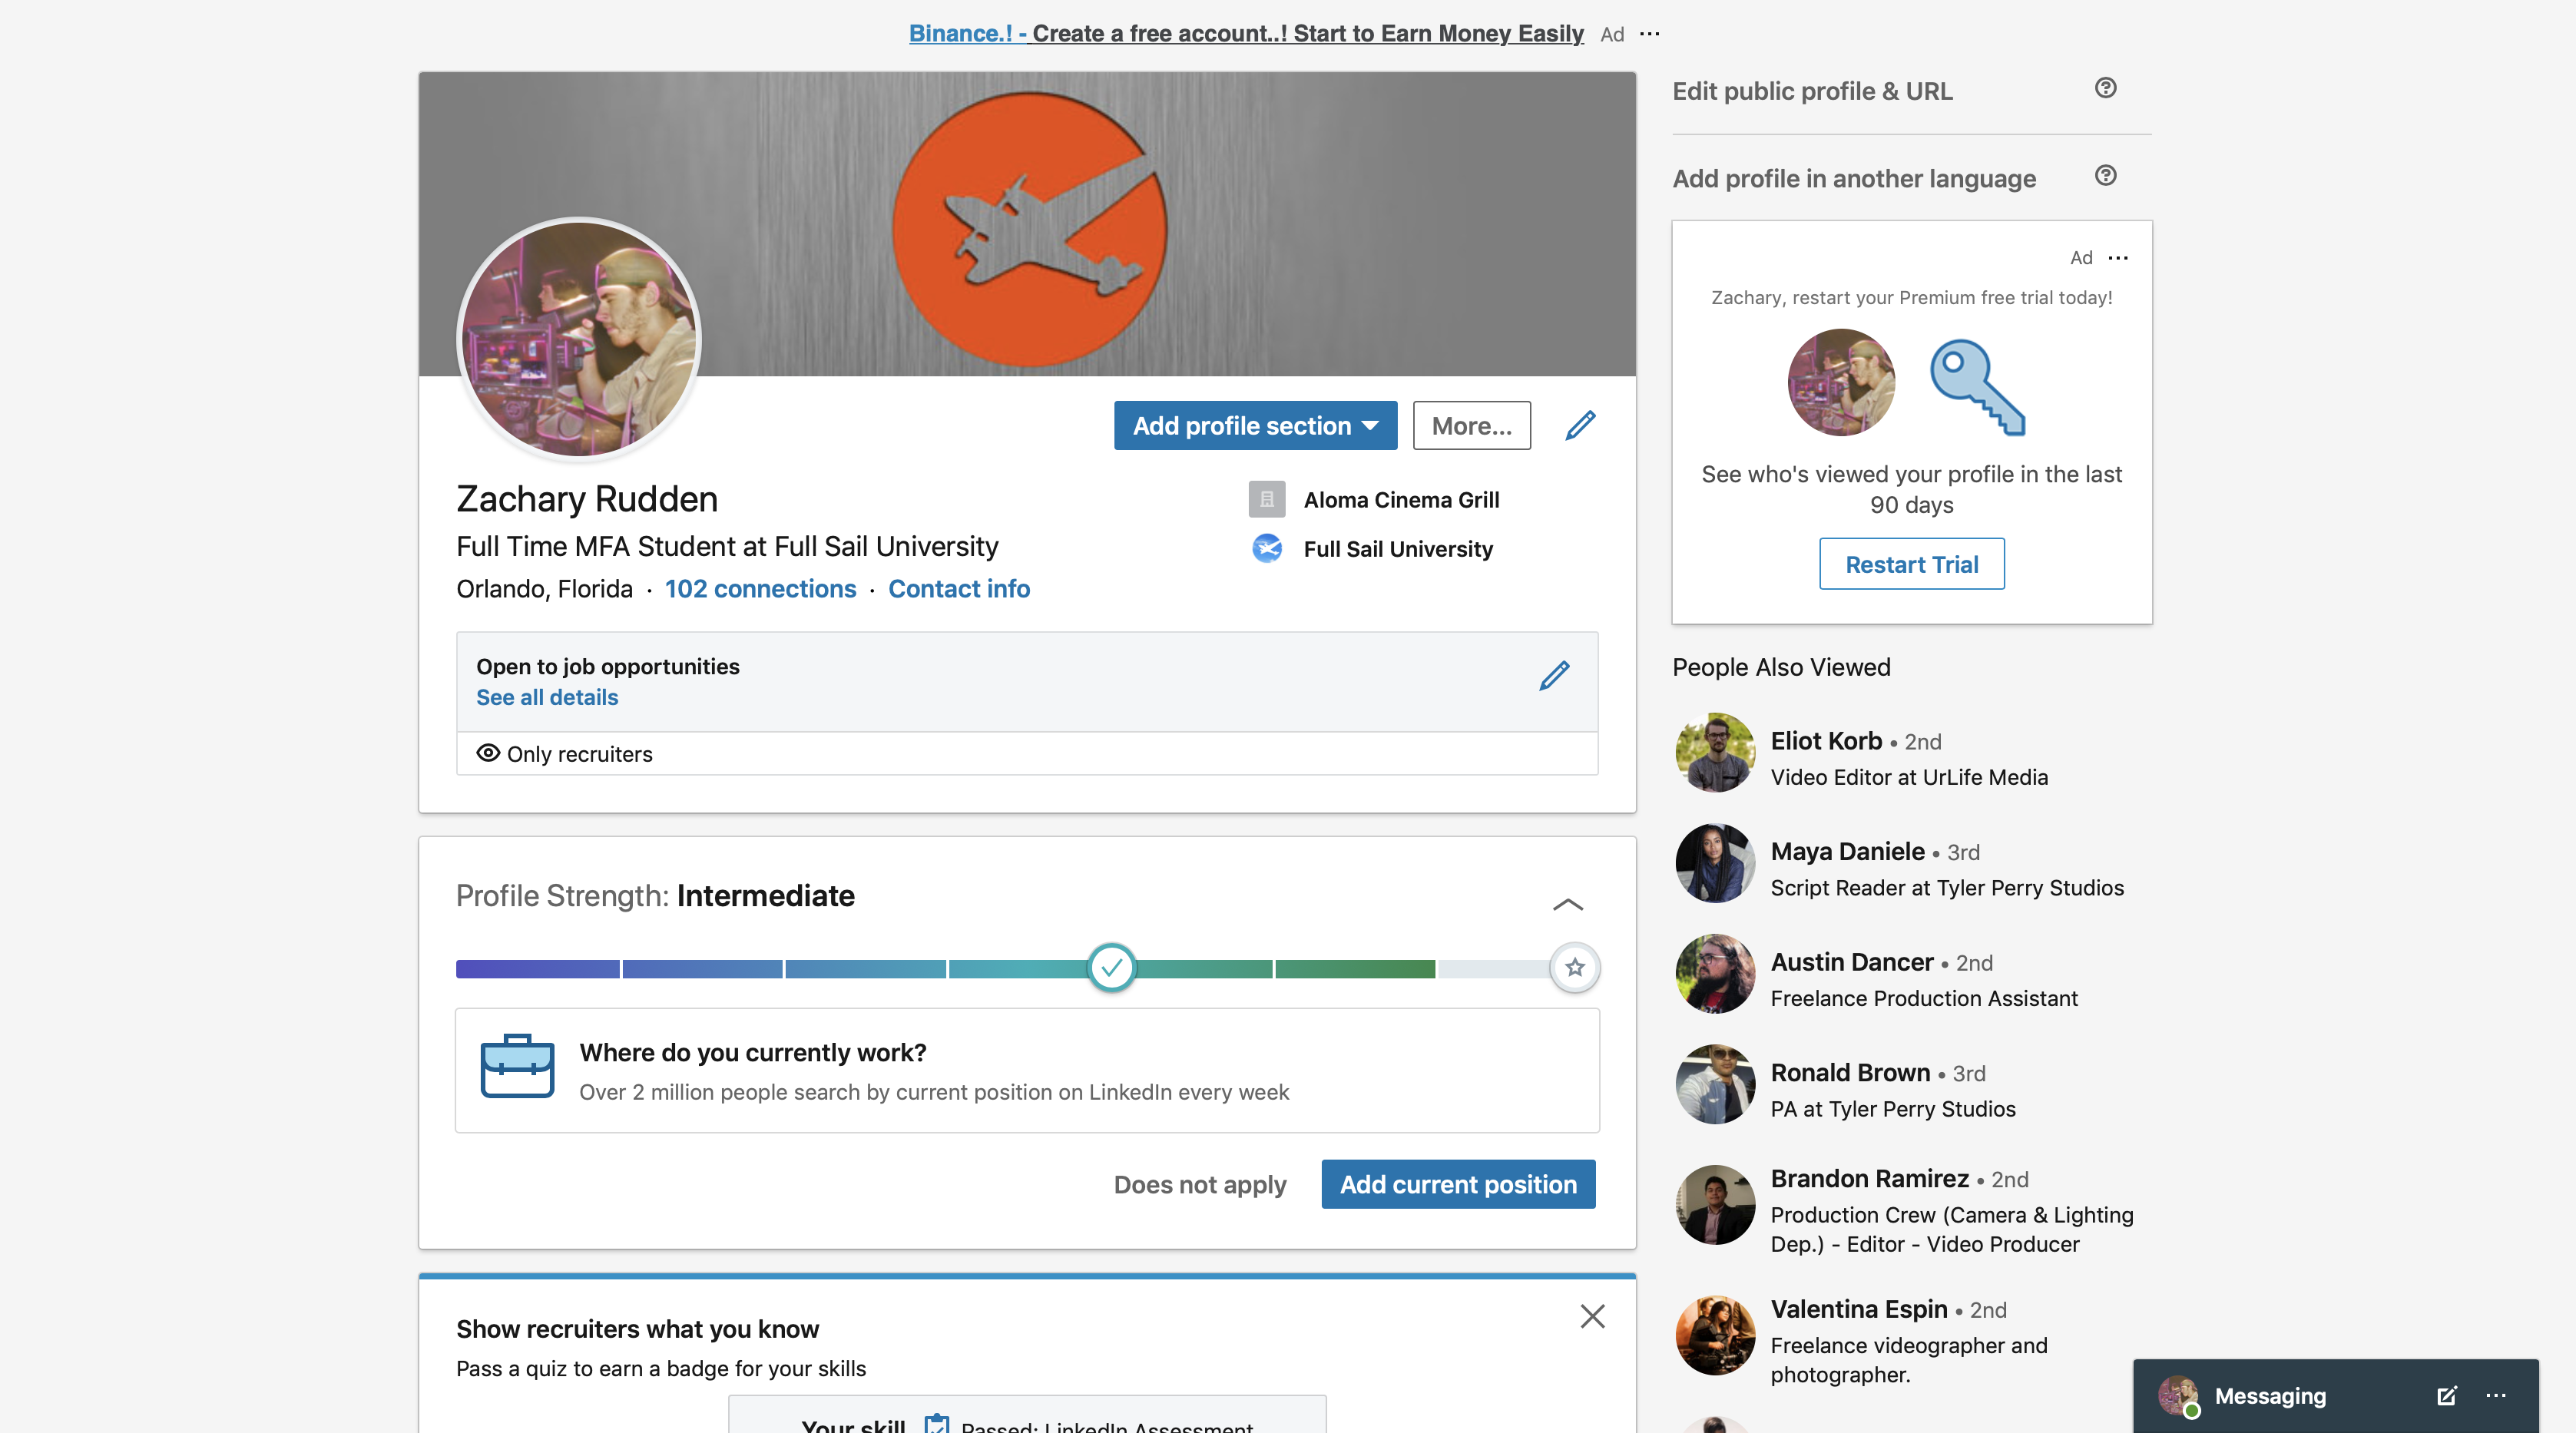Open the 102 connections link
This screenshot has width=2576, height=1433.
pos(760,589)
